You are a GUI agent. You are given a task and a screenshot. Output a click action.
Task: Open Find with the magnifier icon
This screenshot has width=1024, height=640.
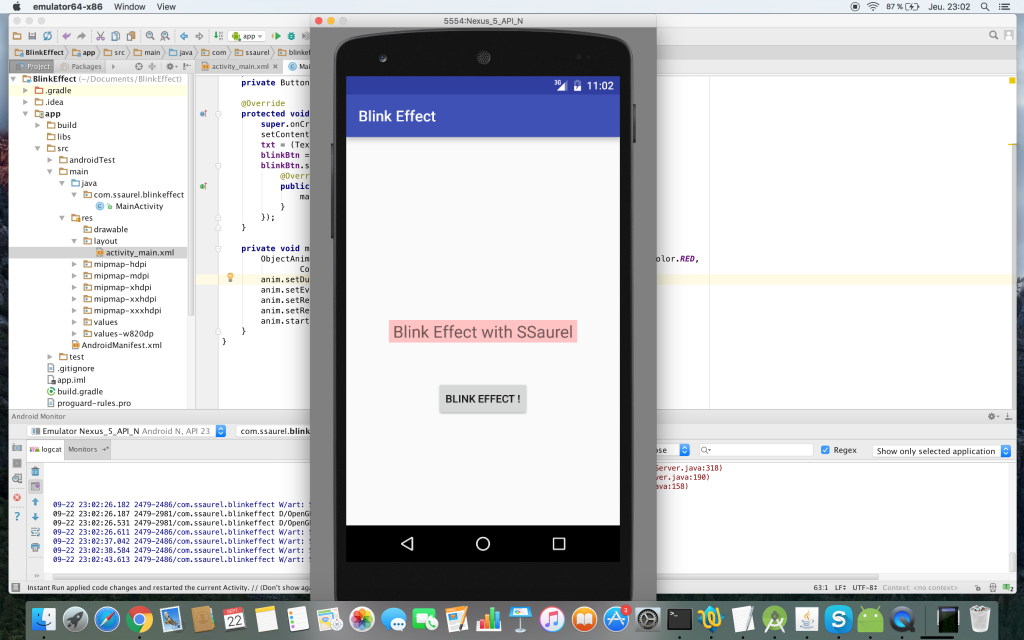150,36
